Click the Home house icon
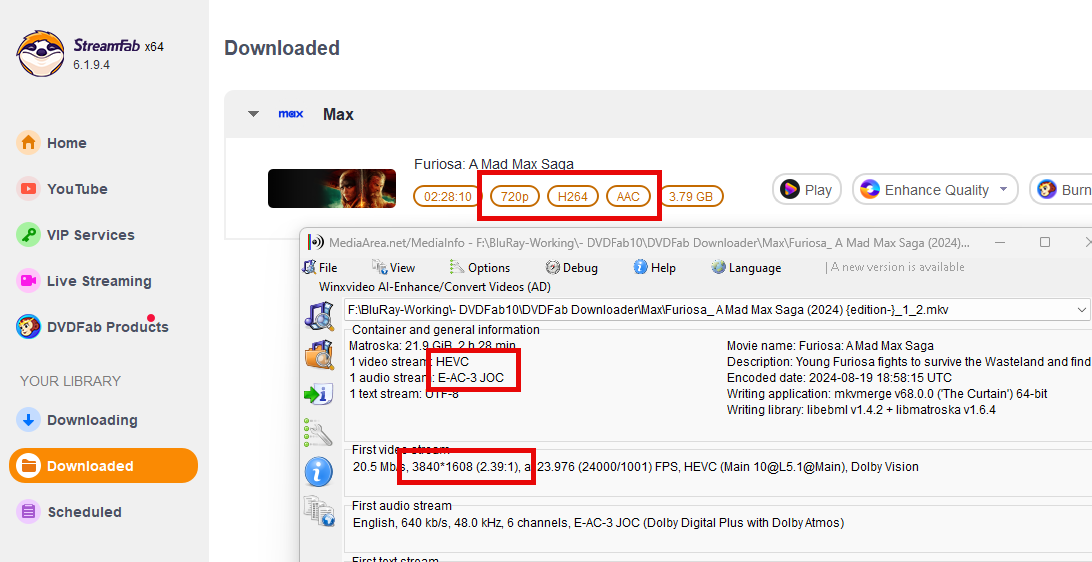 point(29,143)
